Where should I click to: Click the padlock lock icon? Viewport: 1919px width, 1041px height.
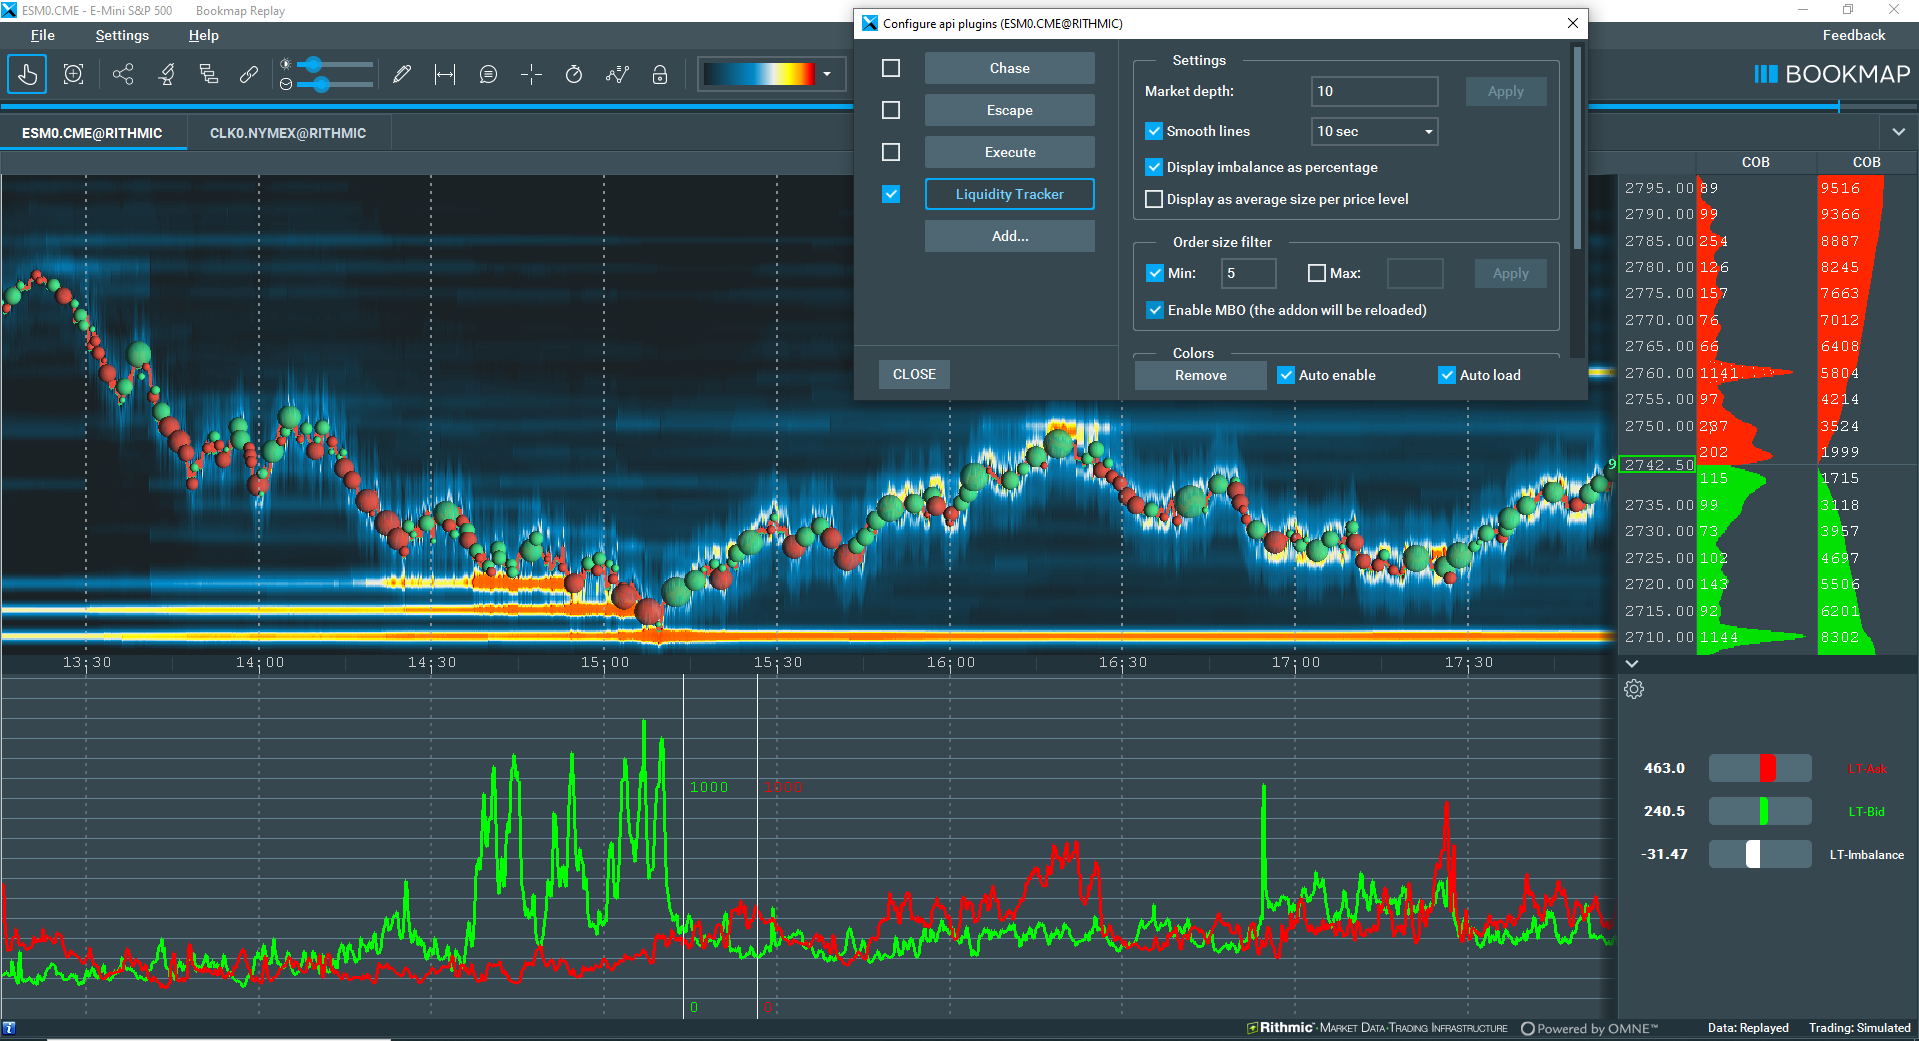click(x=659, y=74)
